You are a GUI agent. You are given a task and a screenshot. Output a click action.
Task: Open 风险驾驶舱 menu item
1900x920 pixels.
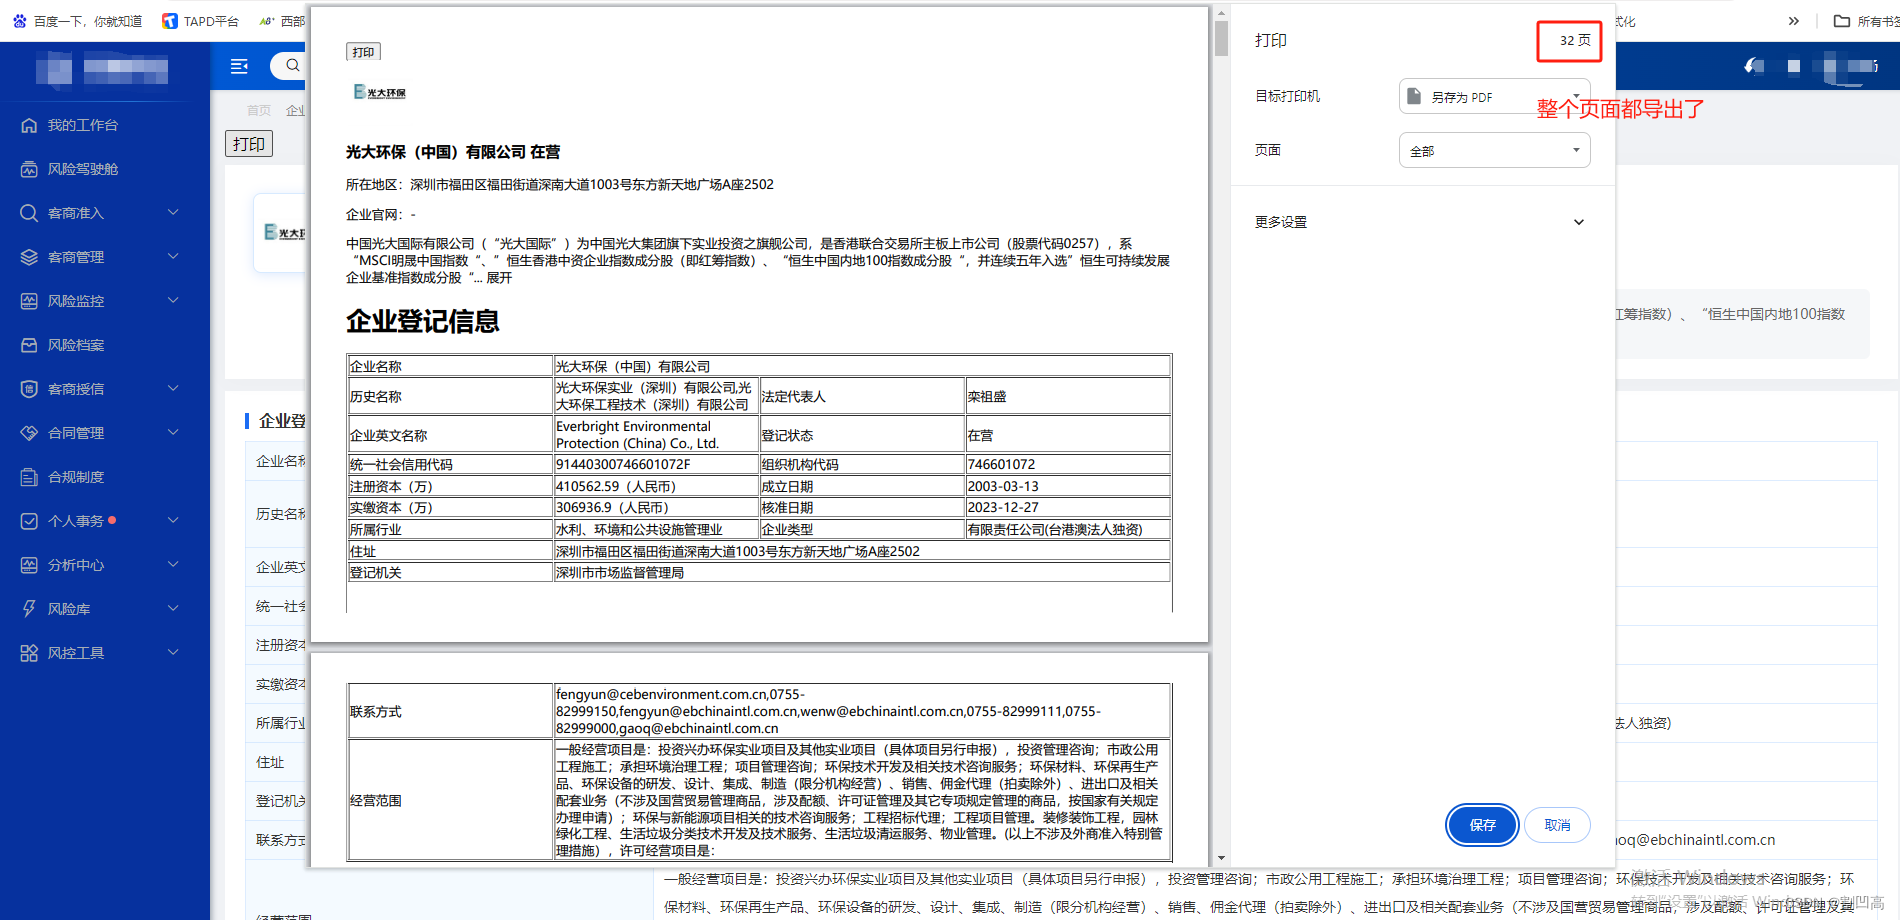coord(83,169)
